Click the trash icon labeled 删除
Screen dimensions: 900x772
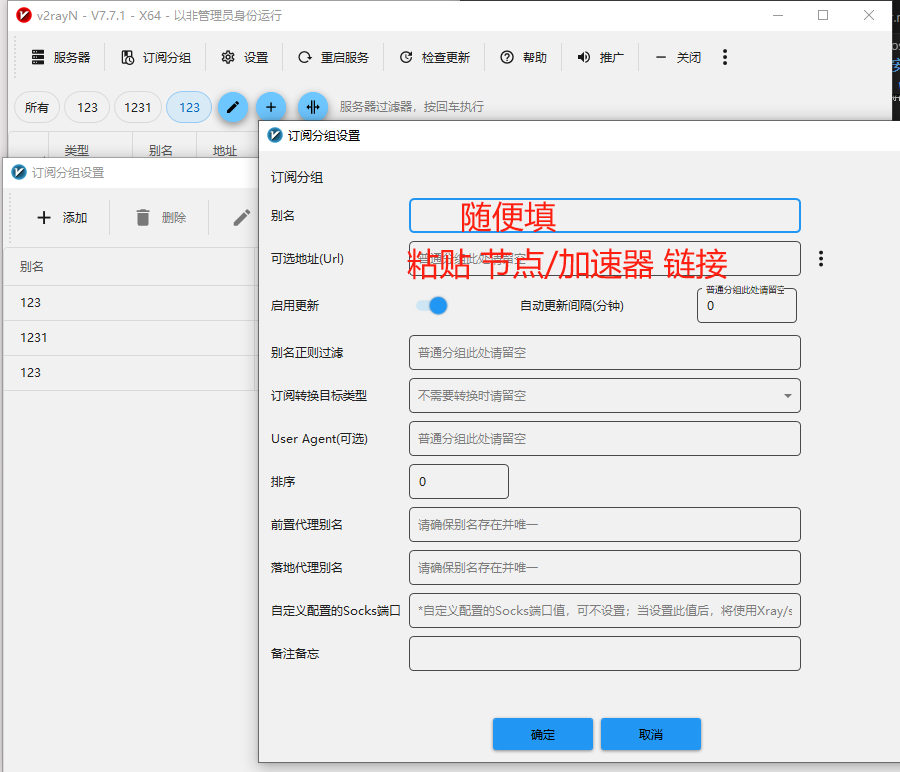(143, 217)
